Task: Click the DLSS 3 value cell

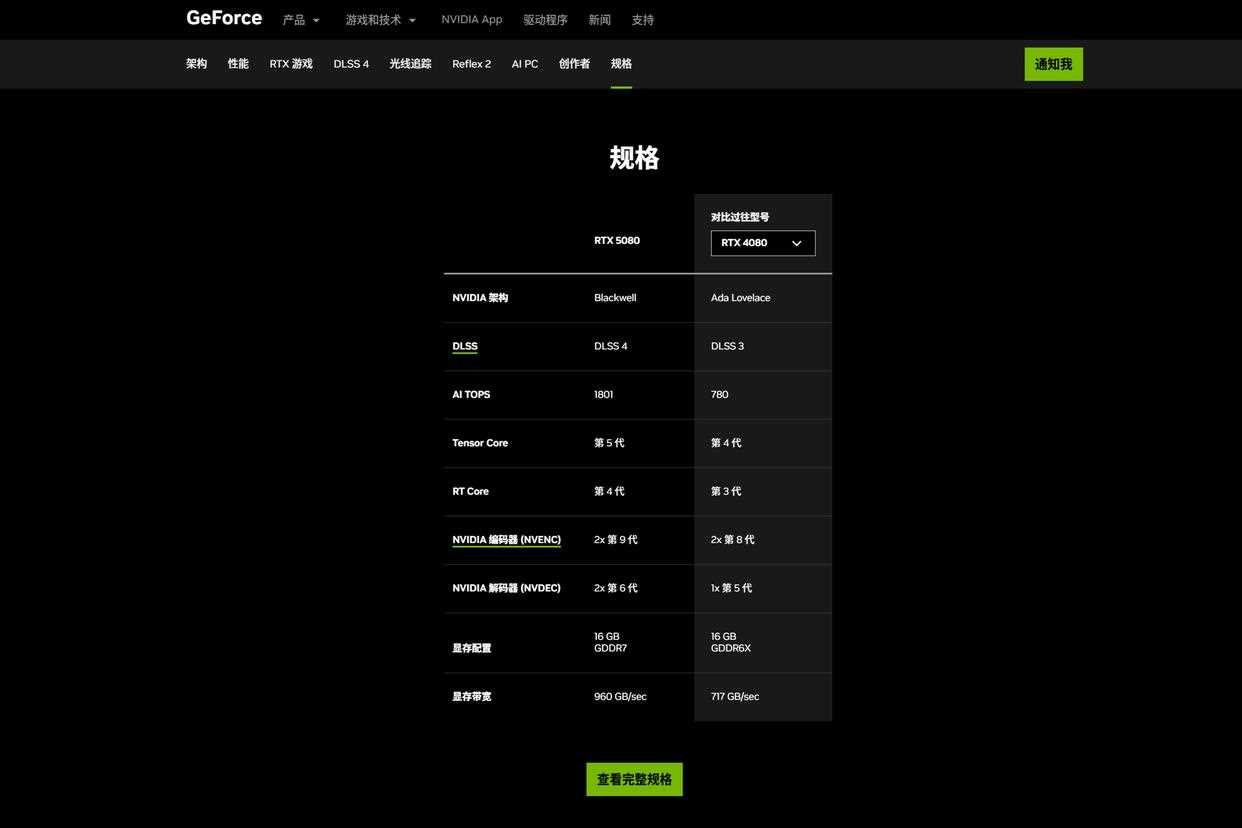Action: 727,346
